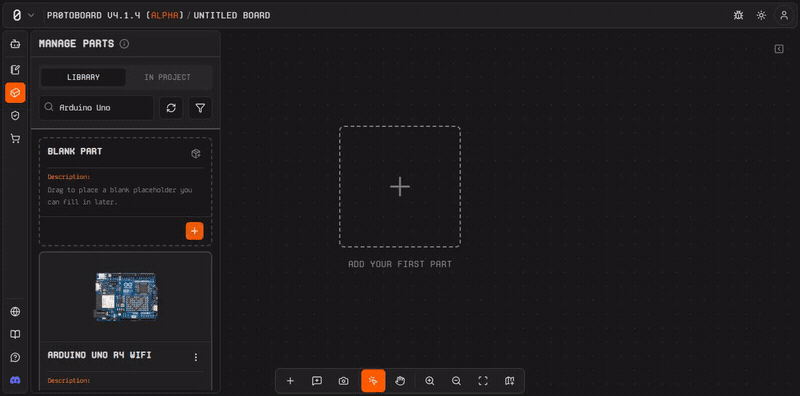Open the Discord icon link
This screenshot has width=800, height=396.
pos(15,380)
